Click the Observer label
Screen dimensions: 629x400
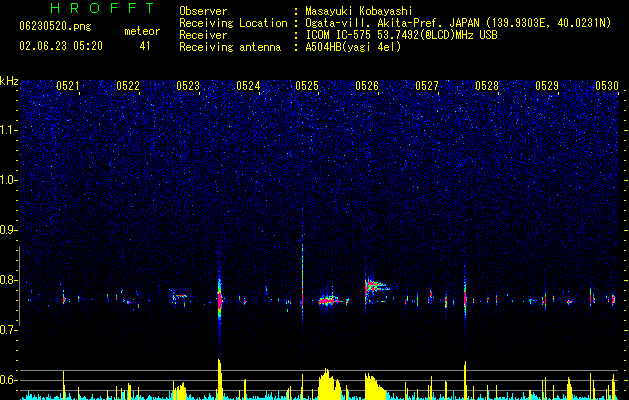point(203,11)
